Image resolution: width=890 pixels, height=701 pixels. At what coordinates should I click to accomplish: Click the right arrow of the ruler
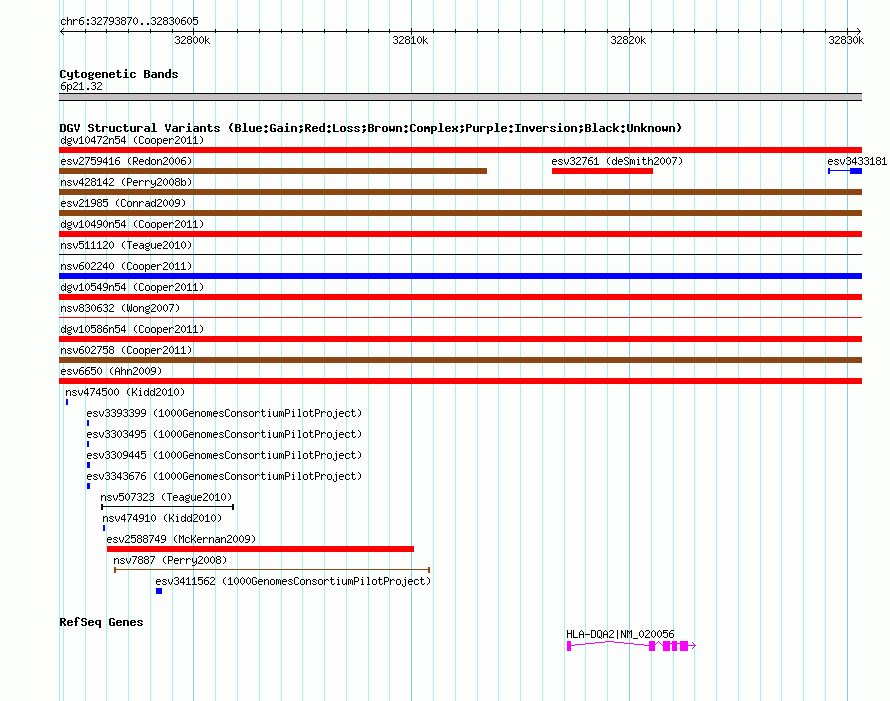pyautogui.click(x=858, y=31)
